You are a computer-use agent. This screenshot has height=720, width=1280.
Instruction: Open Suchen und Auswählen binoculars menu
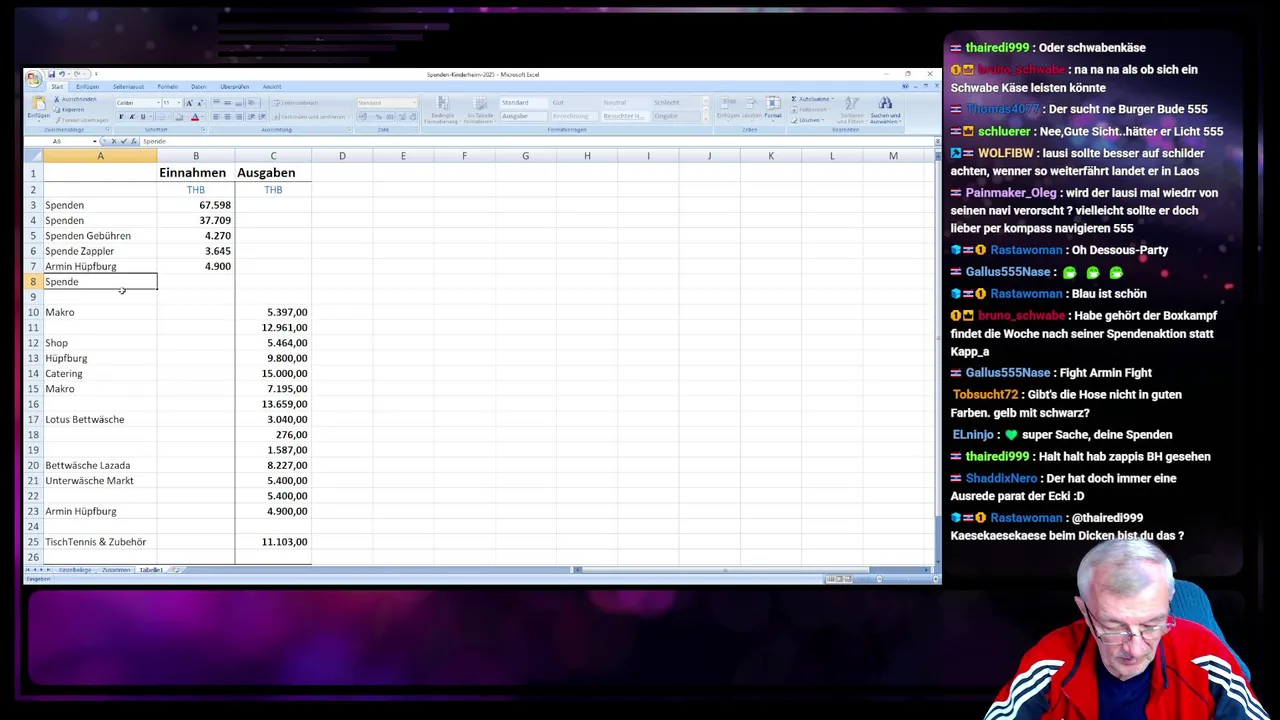(885, 109)
